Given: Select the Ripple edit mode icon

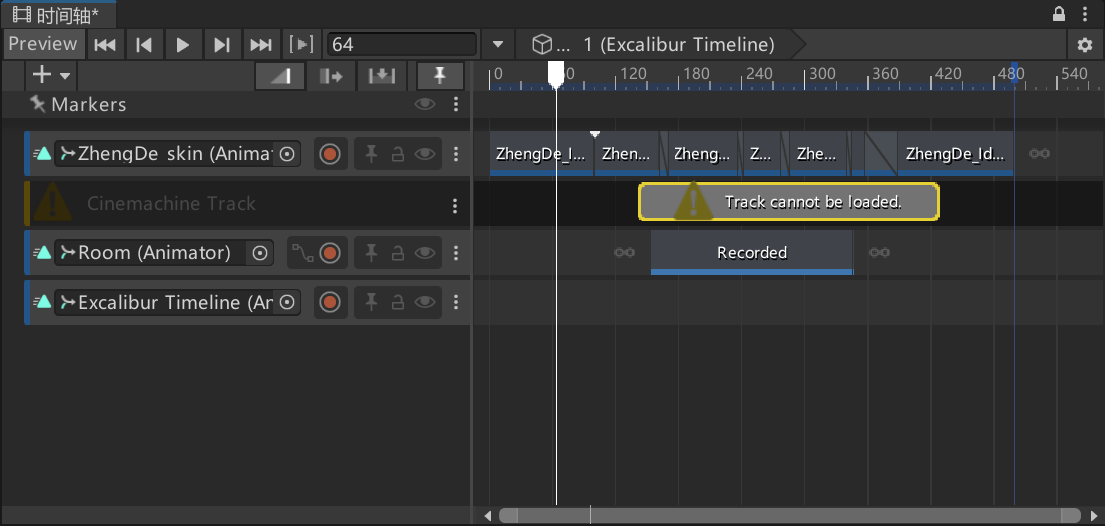Looking at the screenshot, I should click(x=331, y=76).
